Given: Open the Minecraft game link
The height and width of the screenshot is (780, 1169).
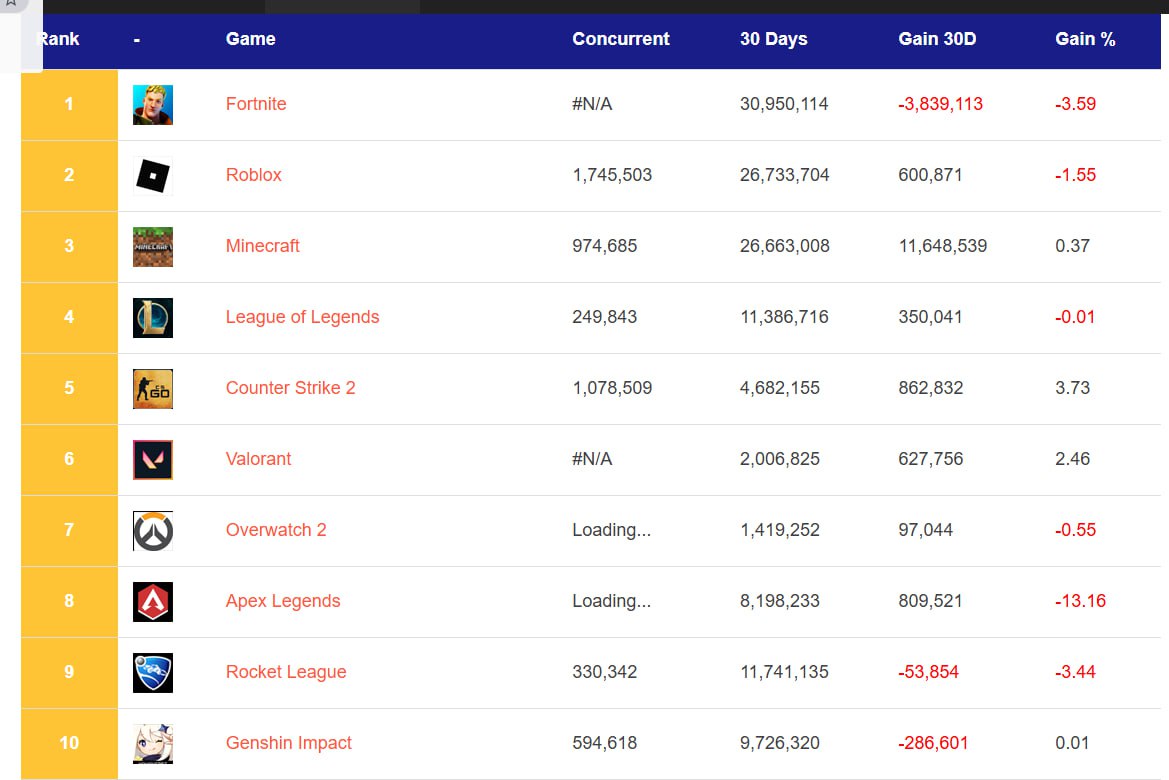Looking at the screenshot, I should click(262, 246).
